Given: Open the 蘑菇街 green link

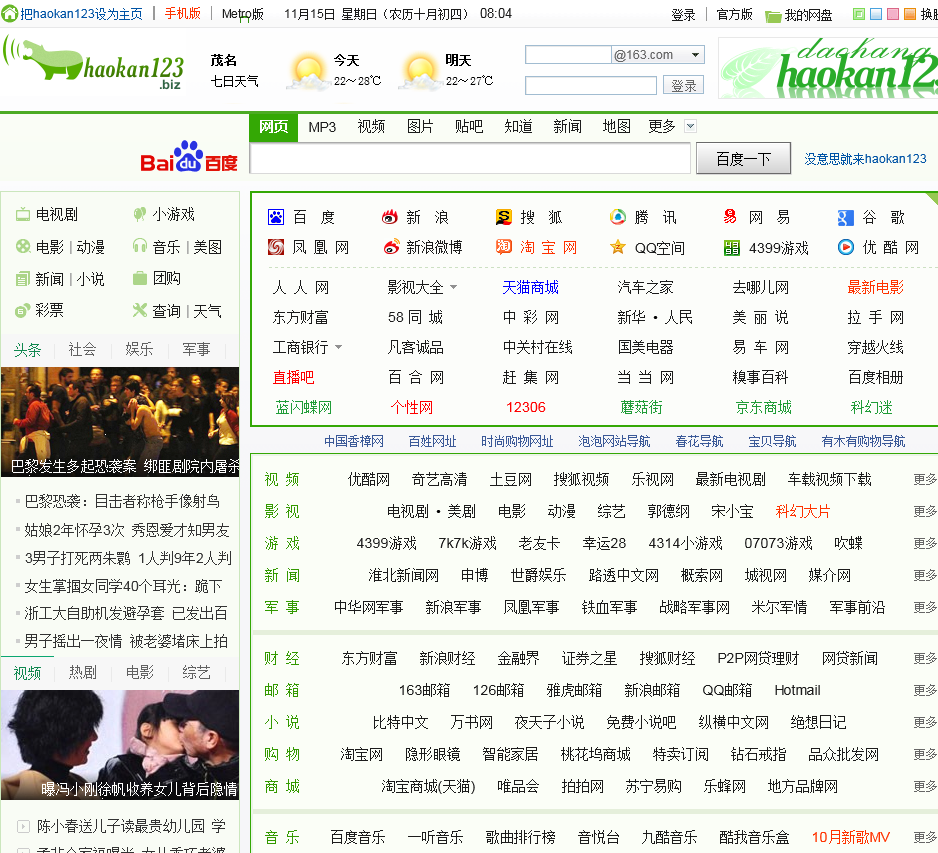Looking at the screenshot, I should [641, 407].
